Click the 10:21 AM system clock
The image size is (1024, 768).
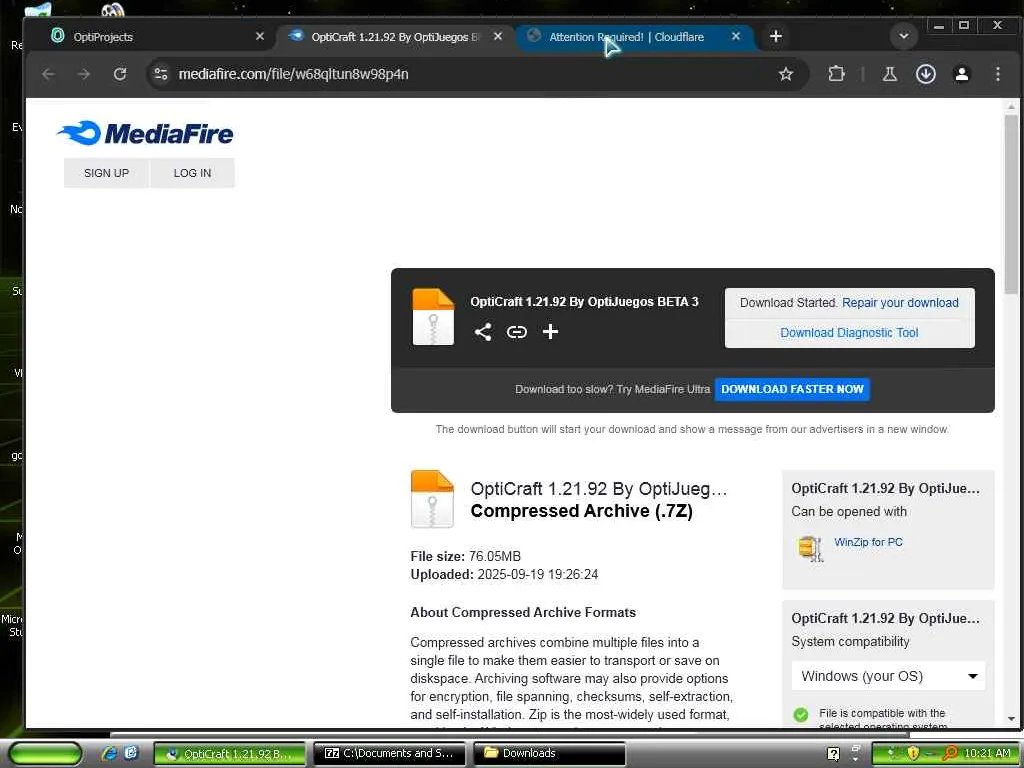[x=987, y=753]
